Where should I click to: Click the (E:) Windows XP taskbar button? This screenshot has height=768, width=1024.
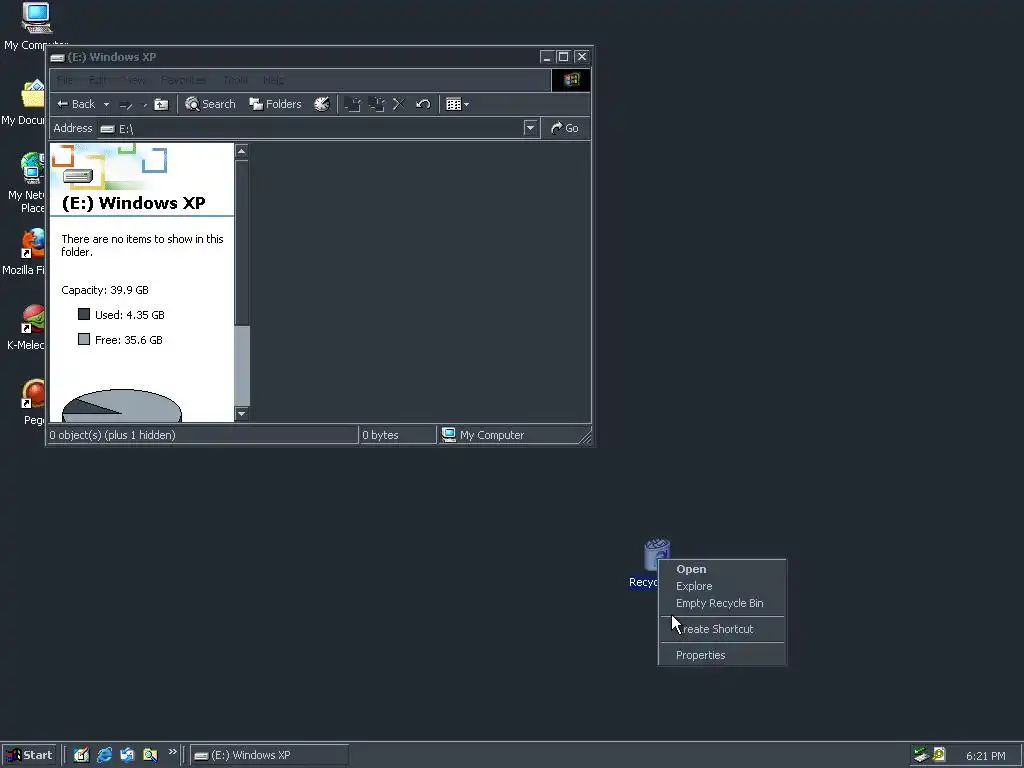269,755
